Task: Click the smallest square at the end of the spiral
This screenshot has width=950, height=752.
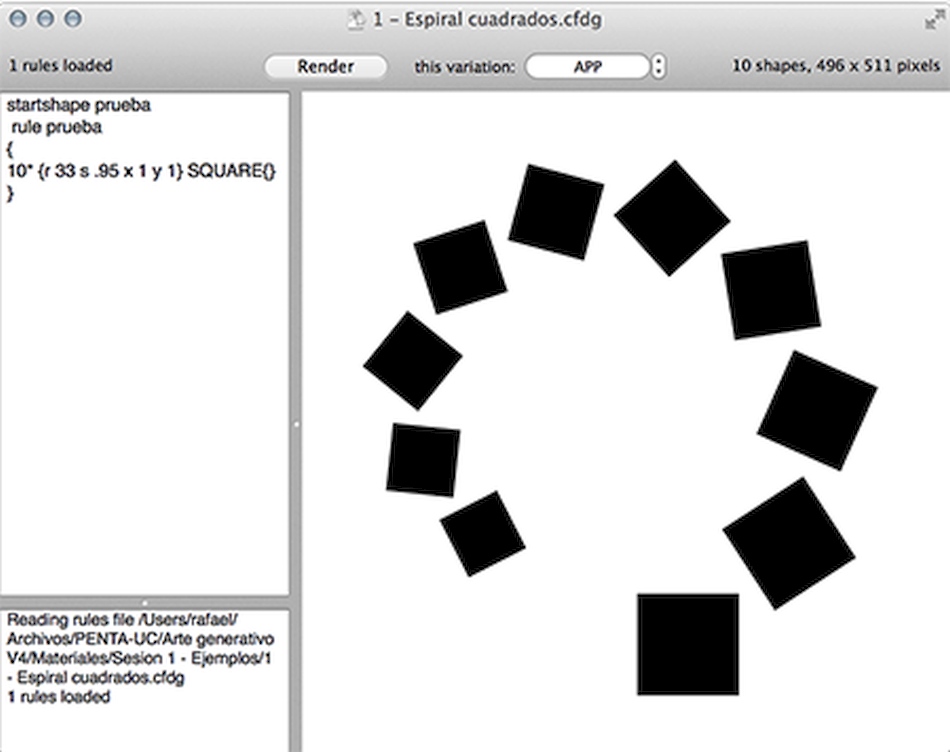Action: 482,533
